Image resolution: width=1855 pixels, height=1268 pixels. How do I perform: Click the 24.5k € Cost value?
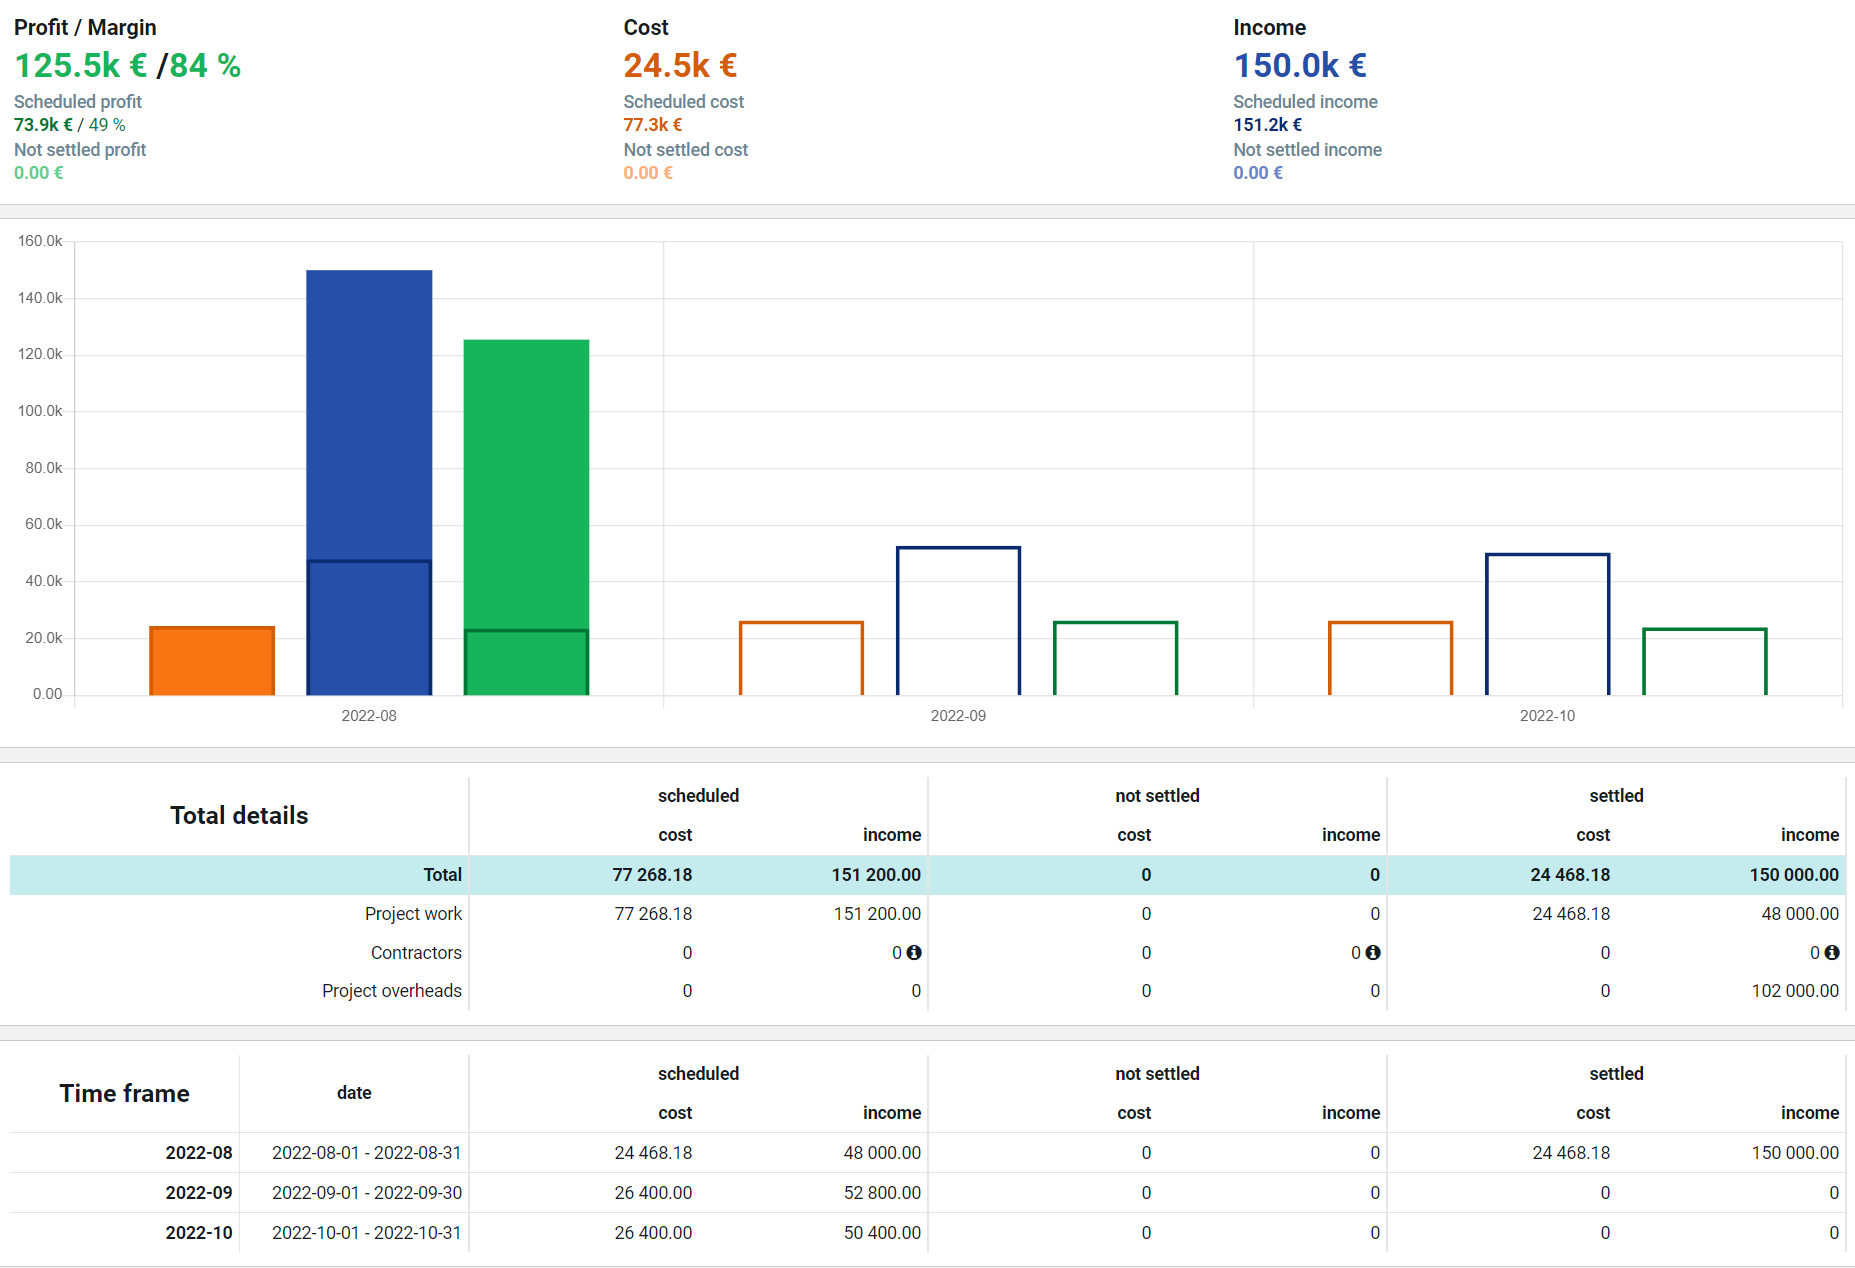[x=680, y=65]
